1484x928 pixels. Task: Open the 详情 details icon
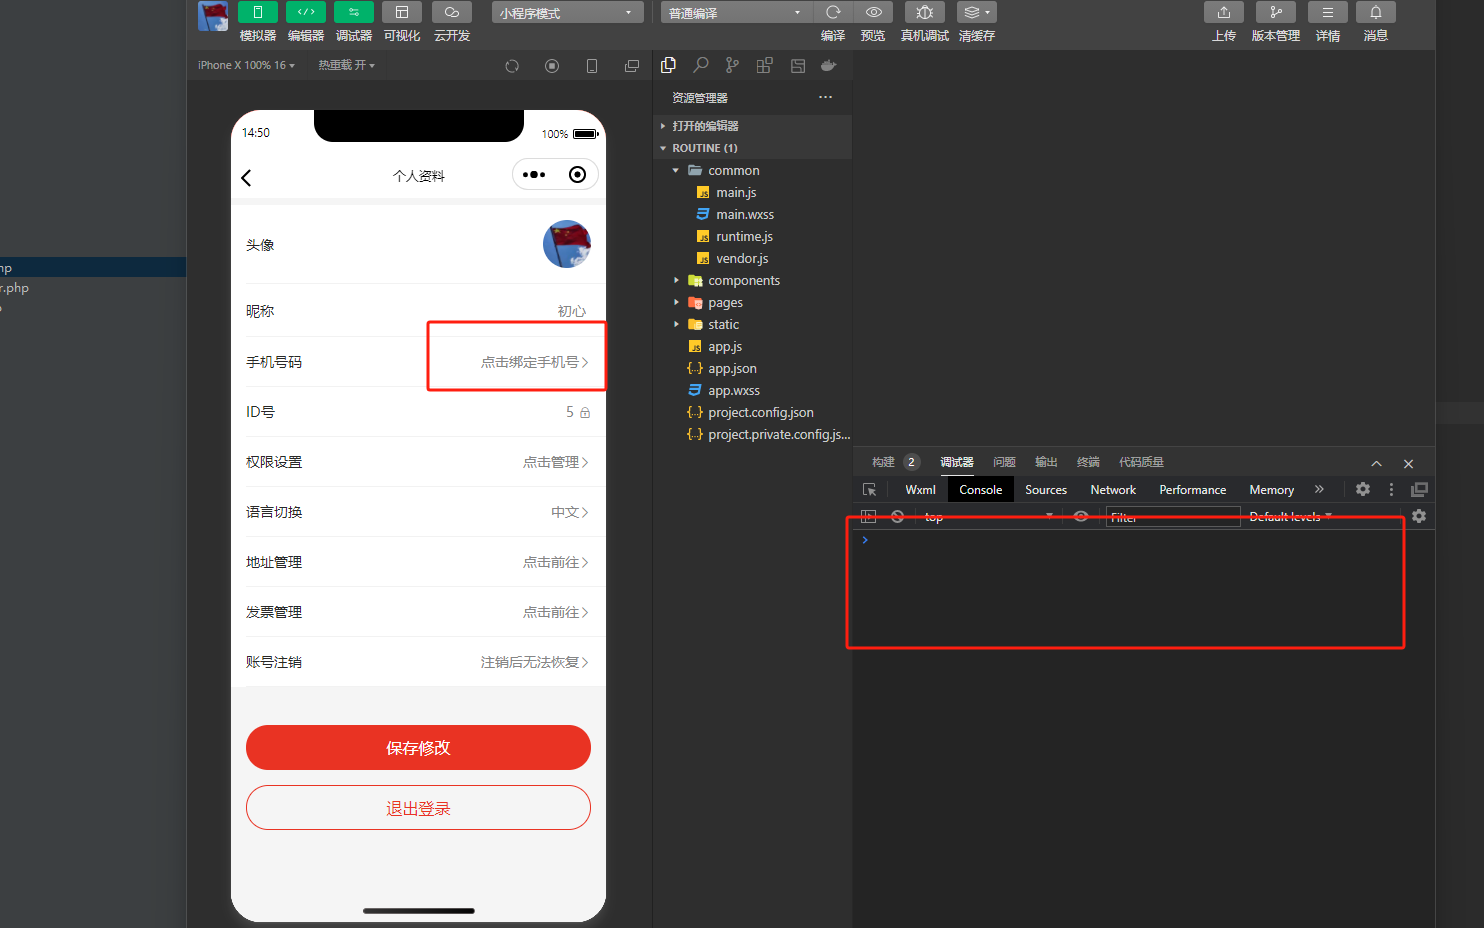1327,12
